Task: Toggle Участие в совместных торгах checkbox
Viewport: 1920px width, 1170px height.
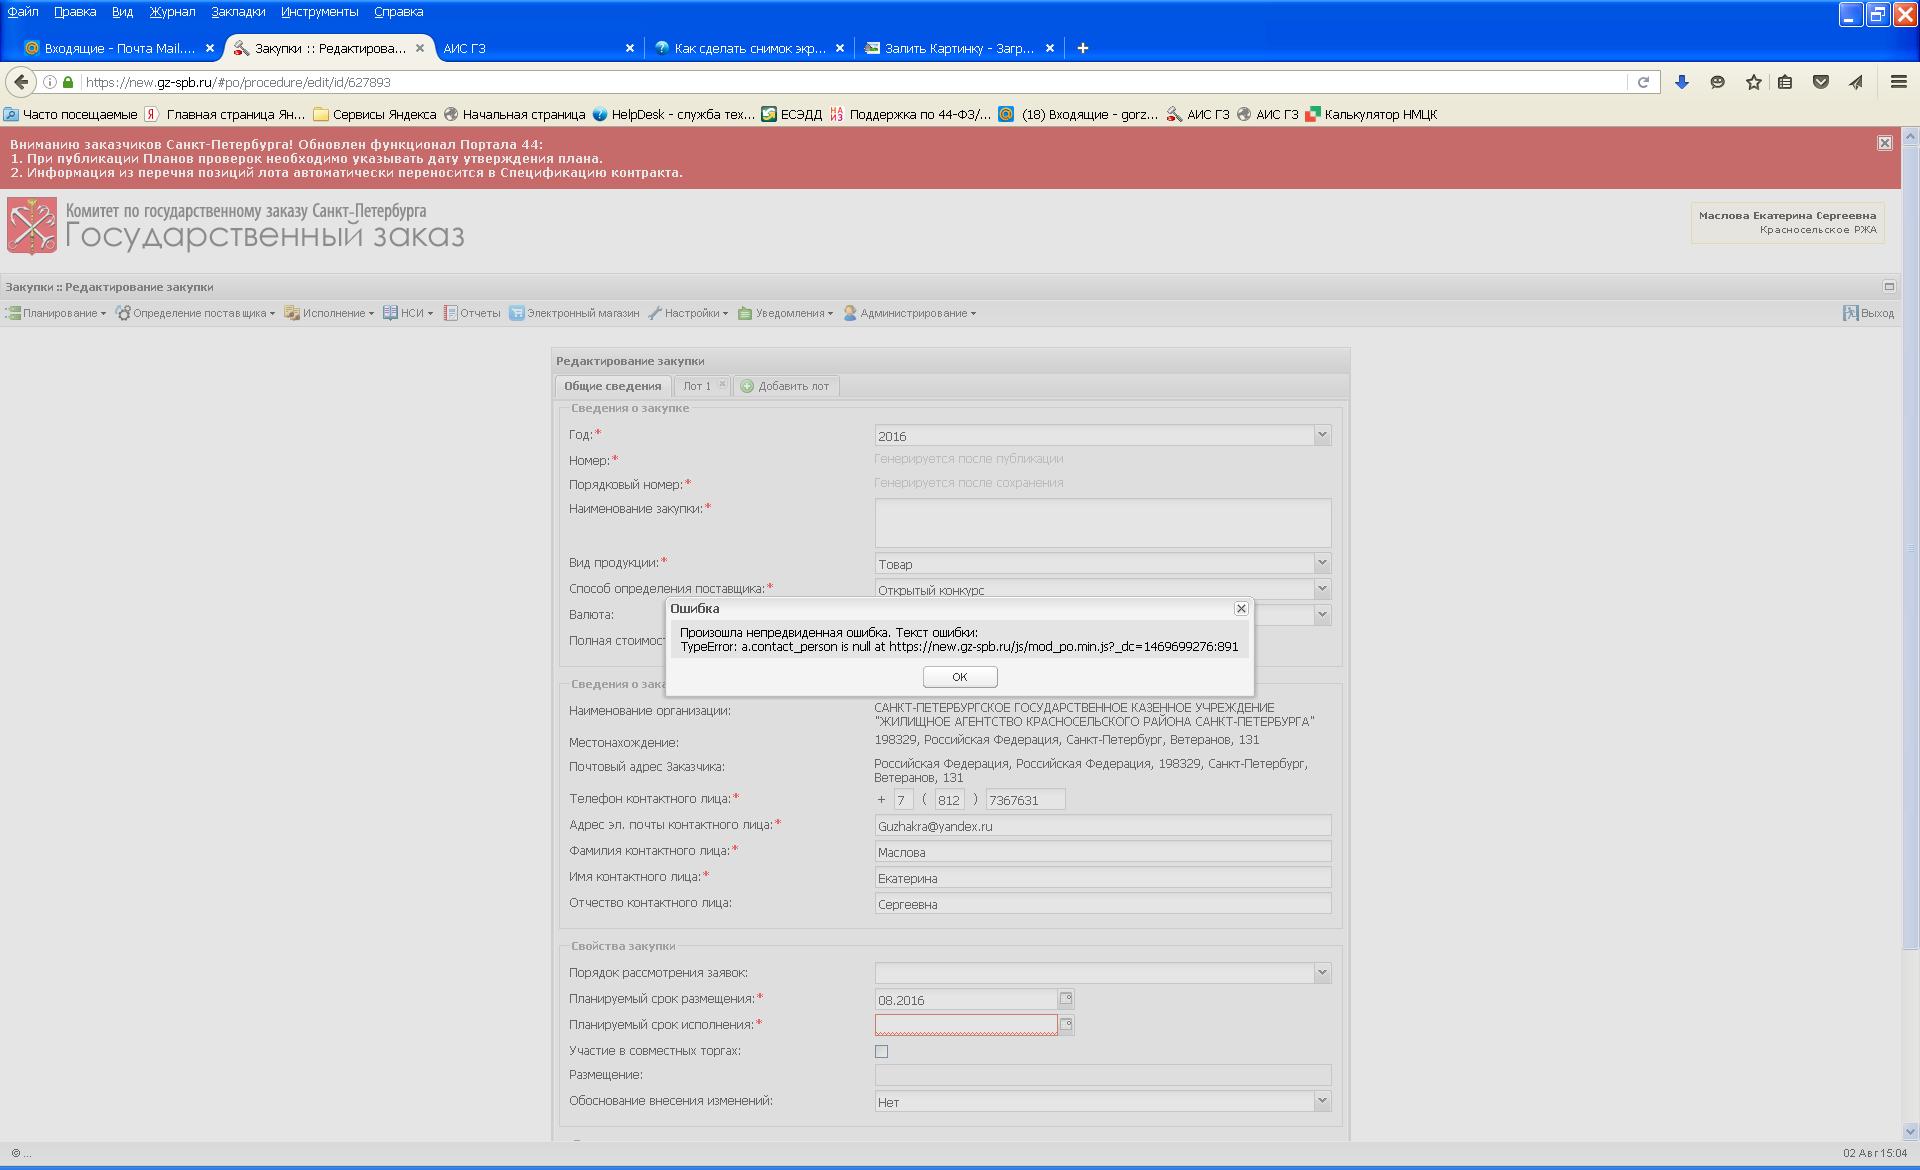Action: [881, 1051]
